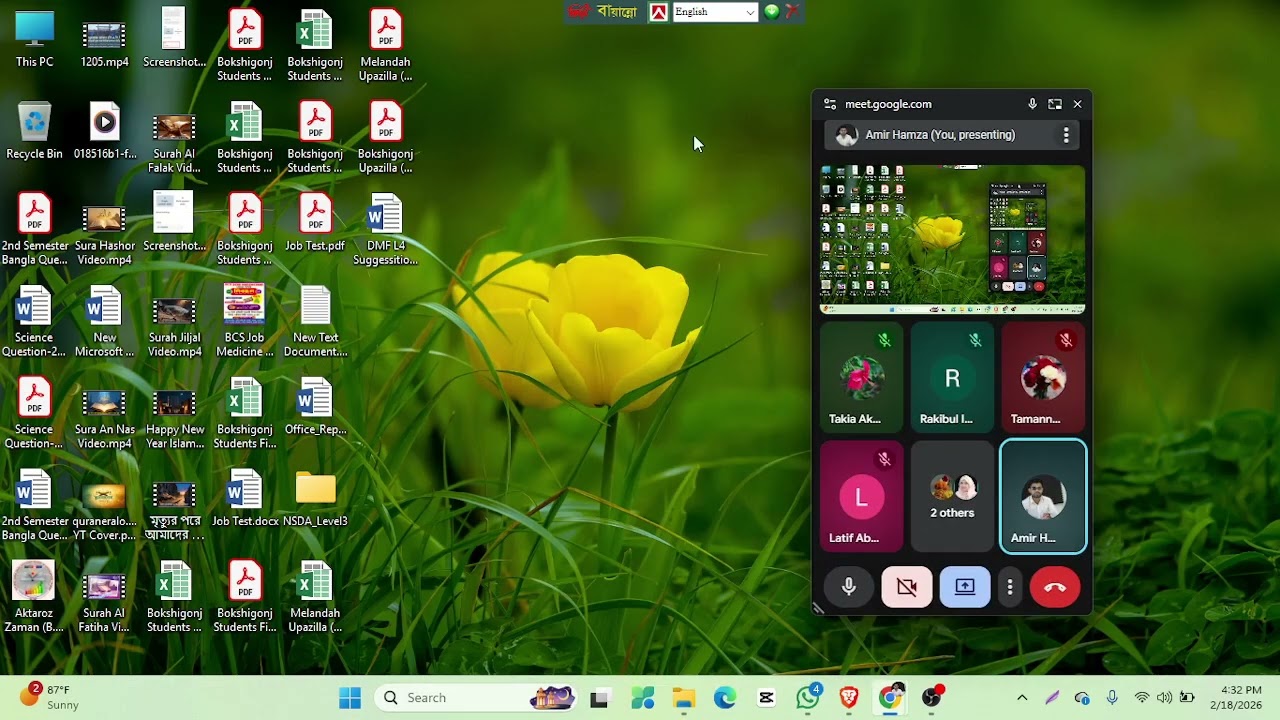Screen dimensions: 1280x720
Task: Click green down-arrow button in Bijoy bar
Action: point(771,12)
